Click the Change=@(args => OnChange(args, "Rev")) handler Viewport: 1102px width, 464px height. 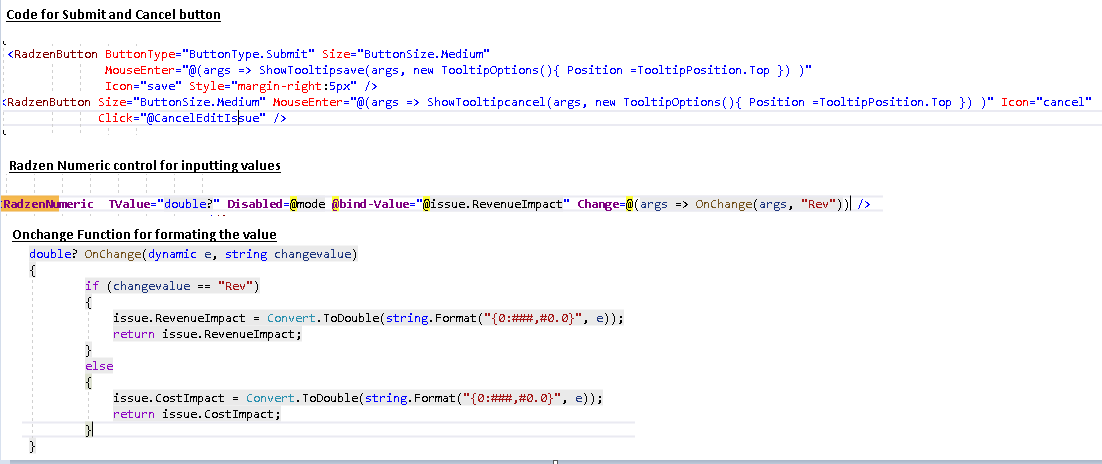coord(713,205)
